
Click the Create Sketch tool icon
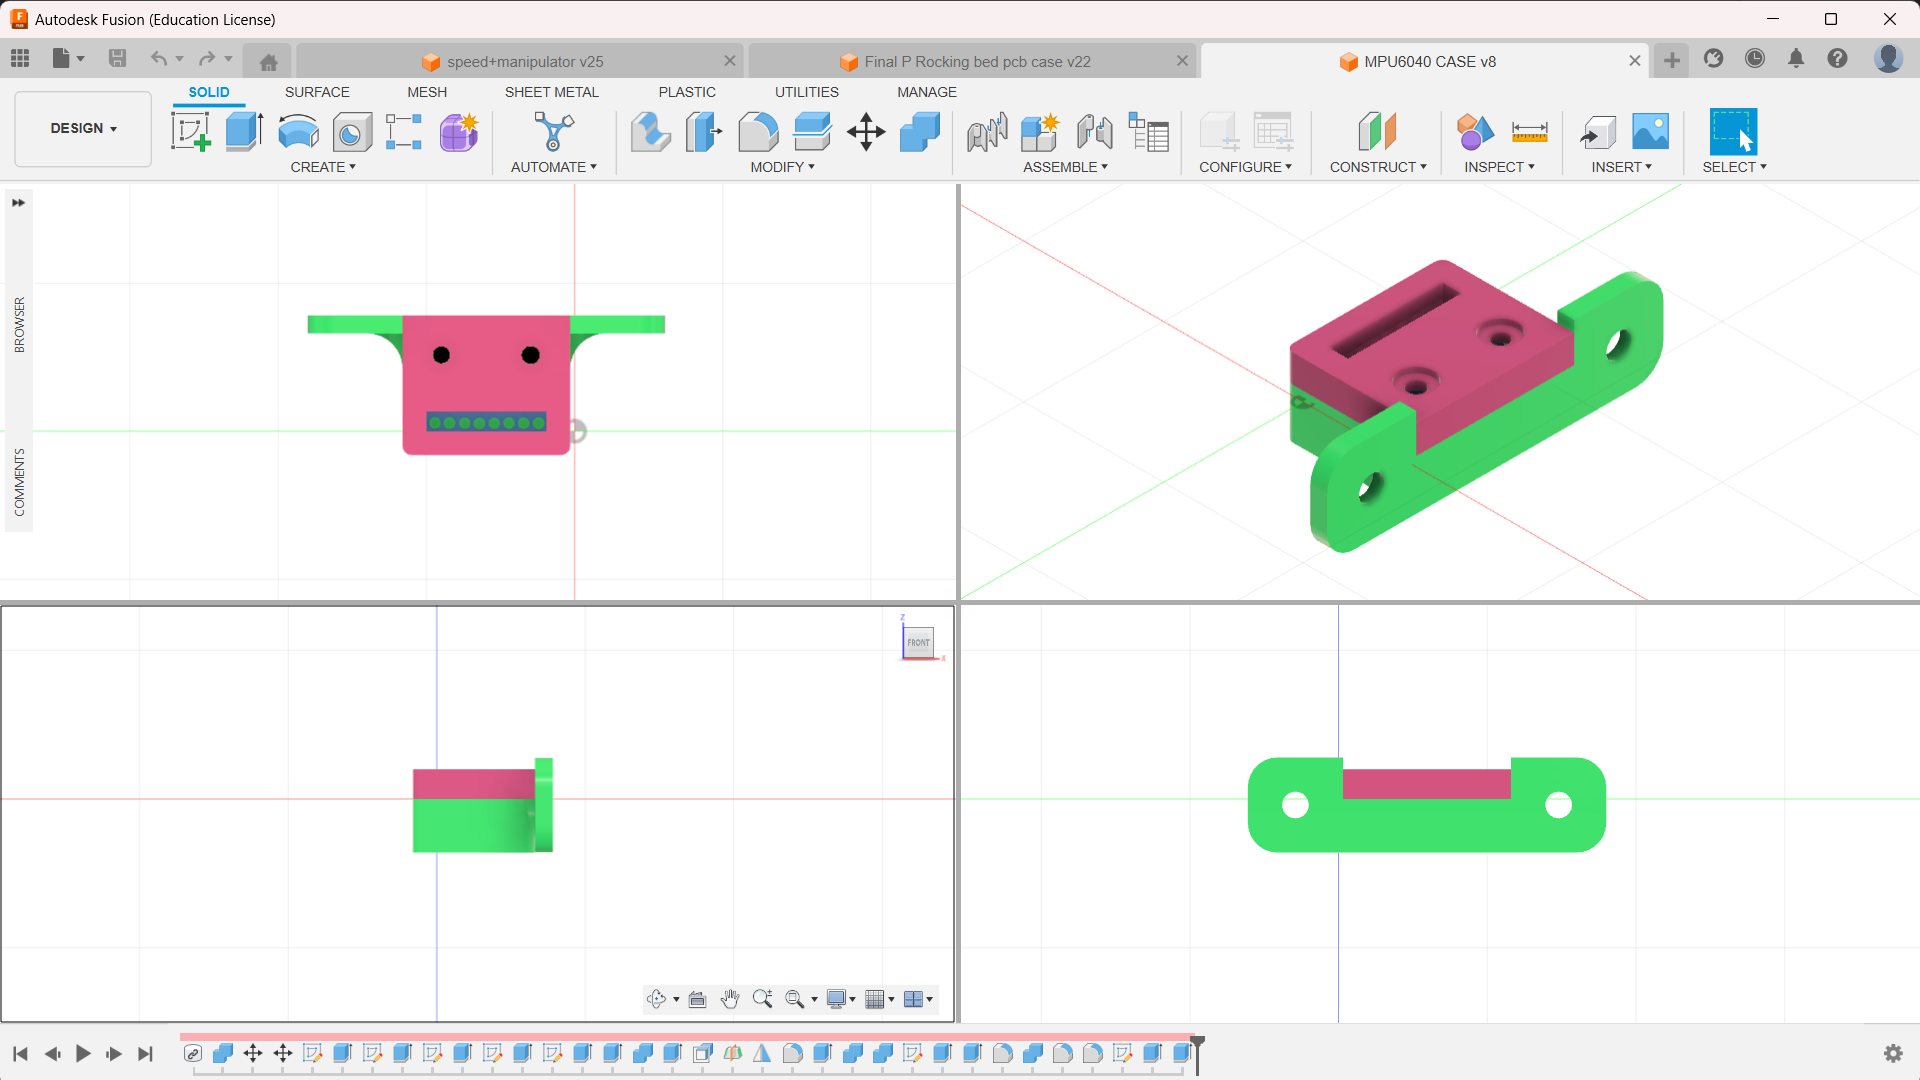tap(190, 132)
